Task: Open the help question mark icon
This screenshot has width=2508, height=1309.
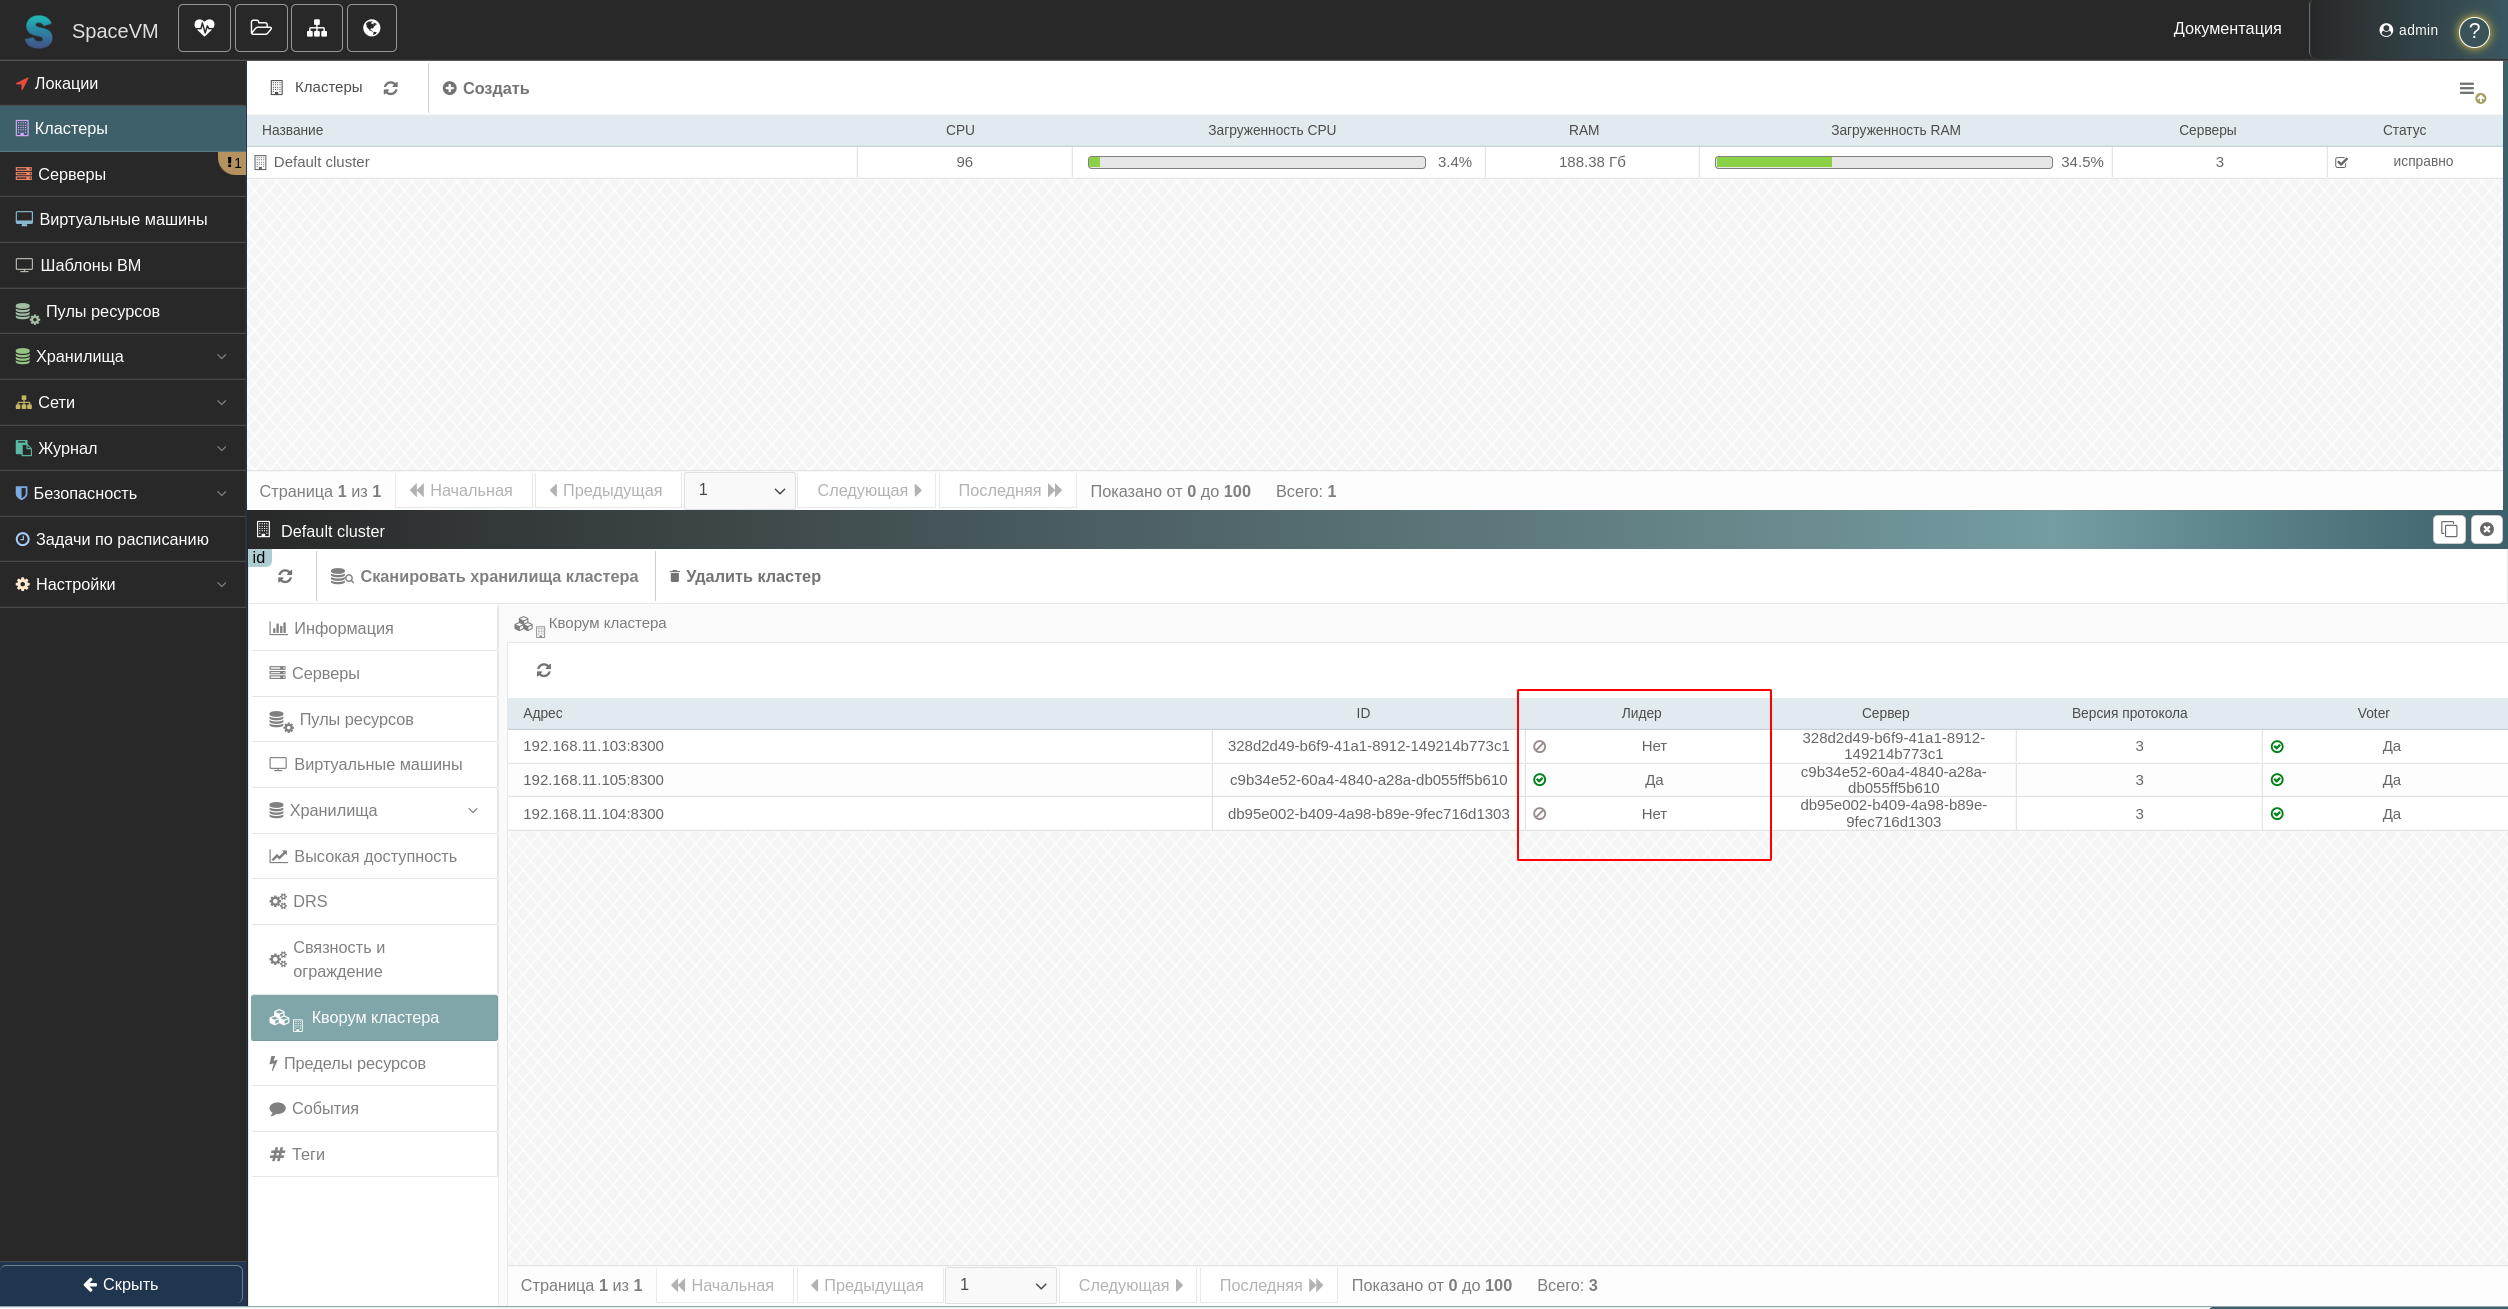Action: [x=2474, y=31]
